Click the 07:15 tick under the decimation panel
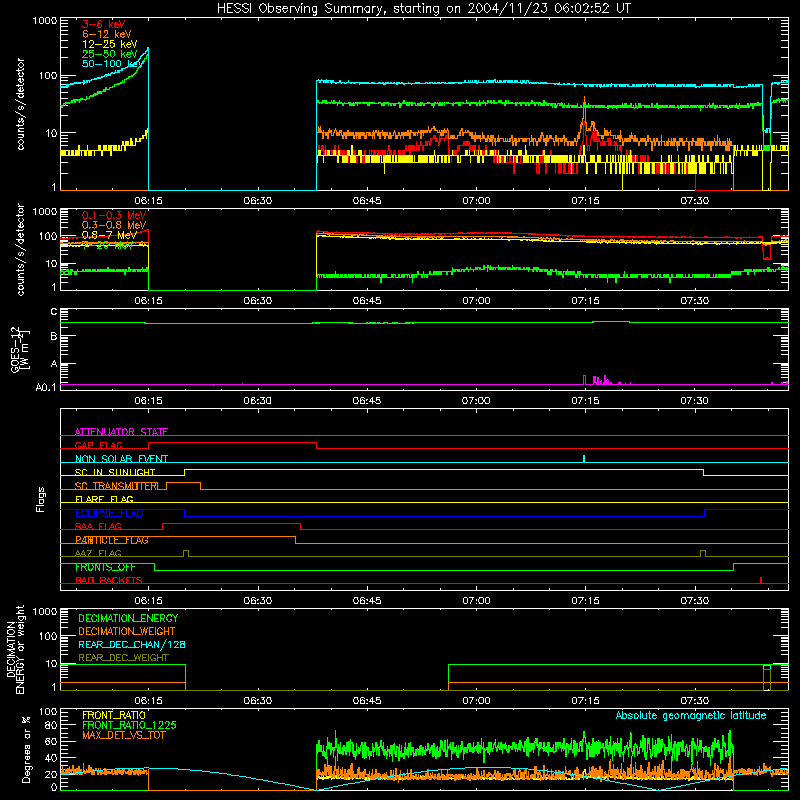This screenshot has height=800, width=800. click(585, 701)
